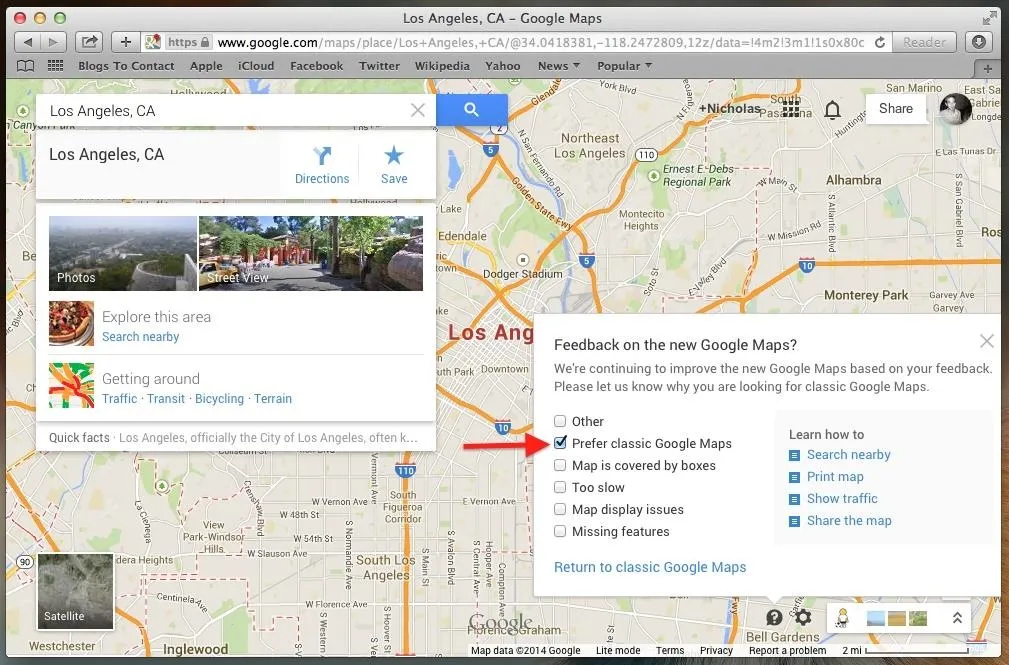The image size is (1009, 665).
Task: Open Safari downloads button
Action: [979, 42]
